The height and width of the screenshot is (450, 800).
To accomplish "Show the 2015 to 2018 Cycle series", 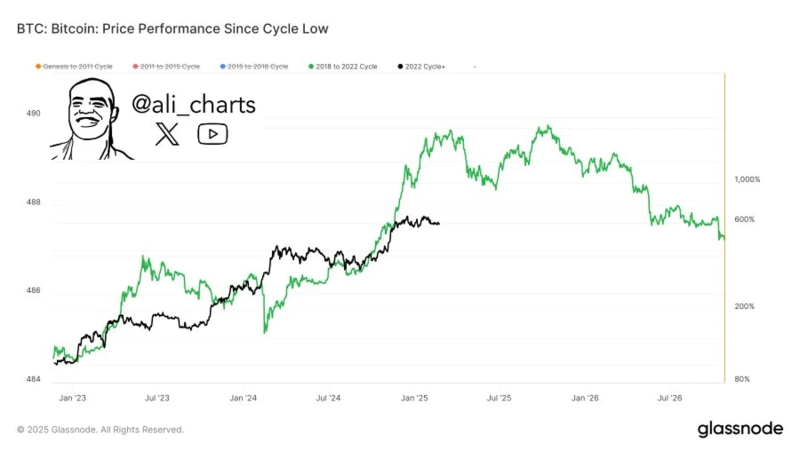I will pyautogui.click(x=257, y=67).
